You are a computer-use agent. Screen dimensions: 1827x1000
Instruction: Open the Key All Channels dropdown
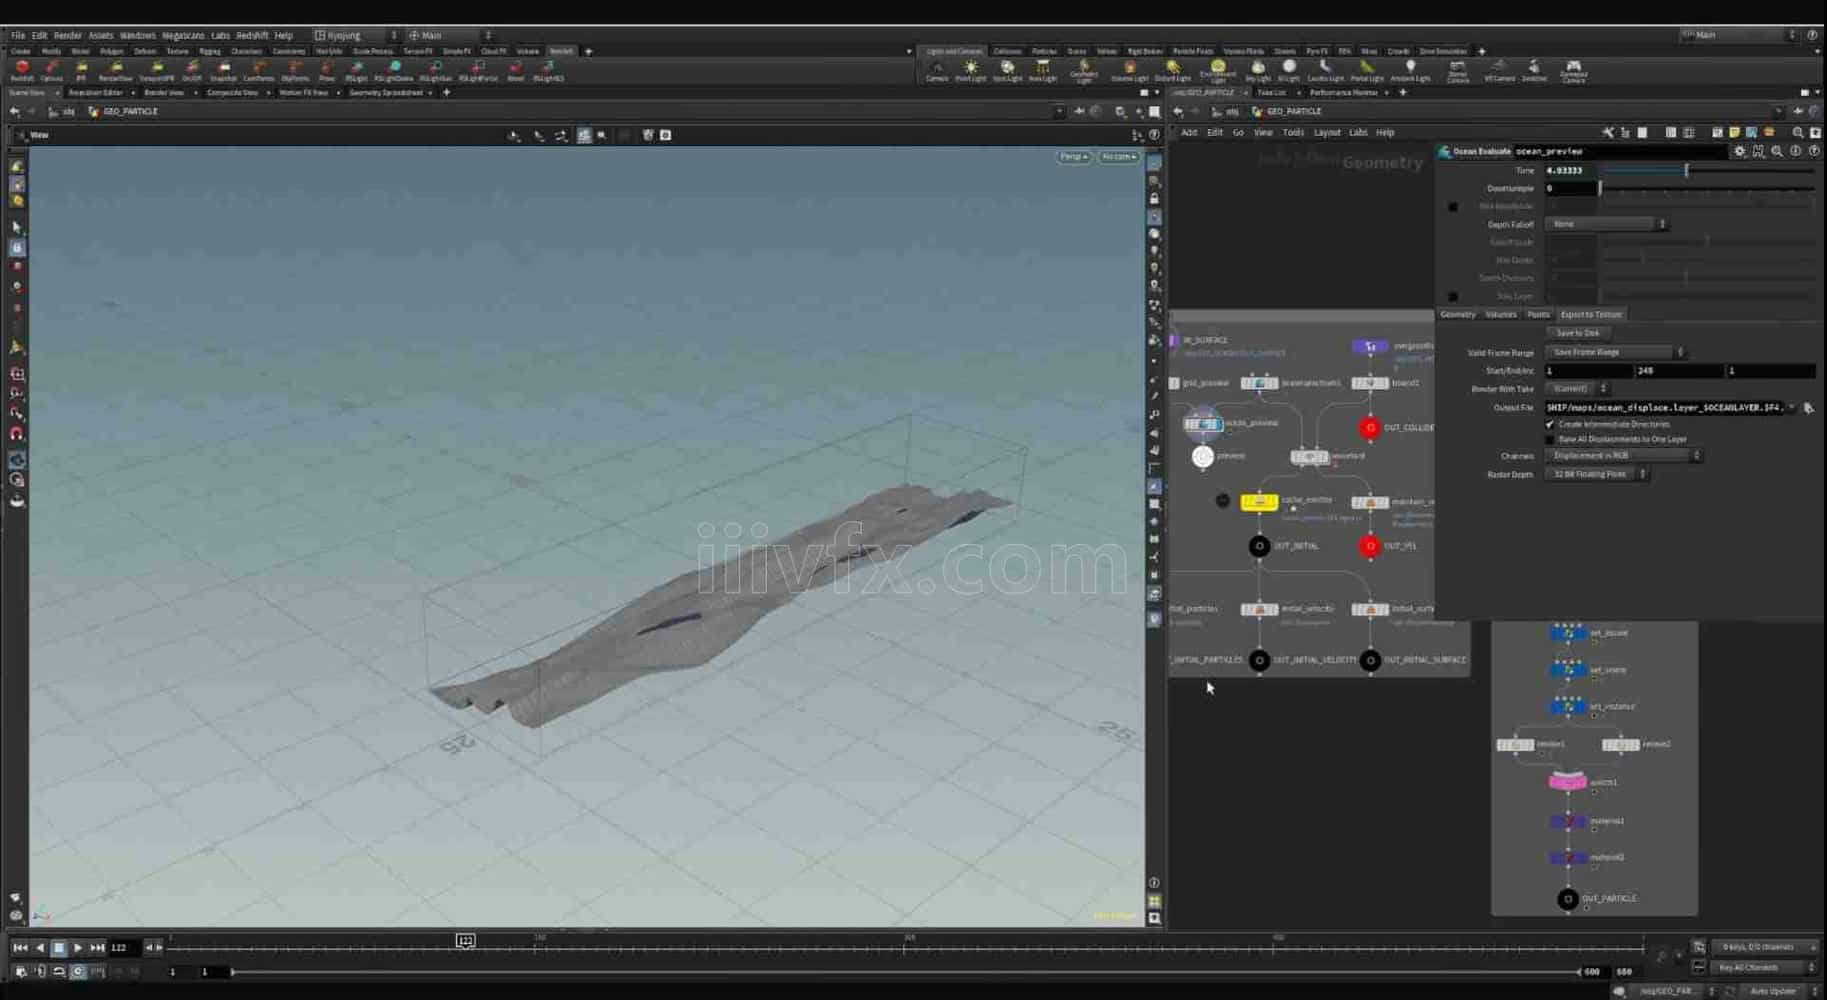(x=1763, y=968)
